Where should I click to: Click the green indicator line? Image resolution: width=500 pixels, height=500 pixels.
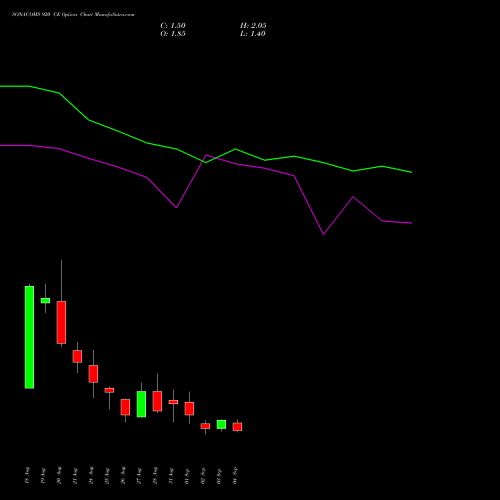coord(206,162)
